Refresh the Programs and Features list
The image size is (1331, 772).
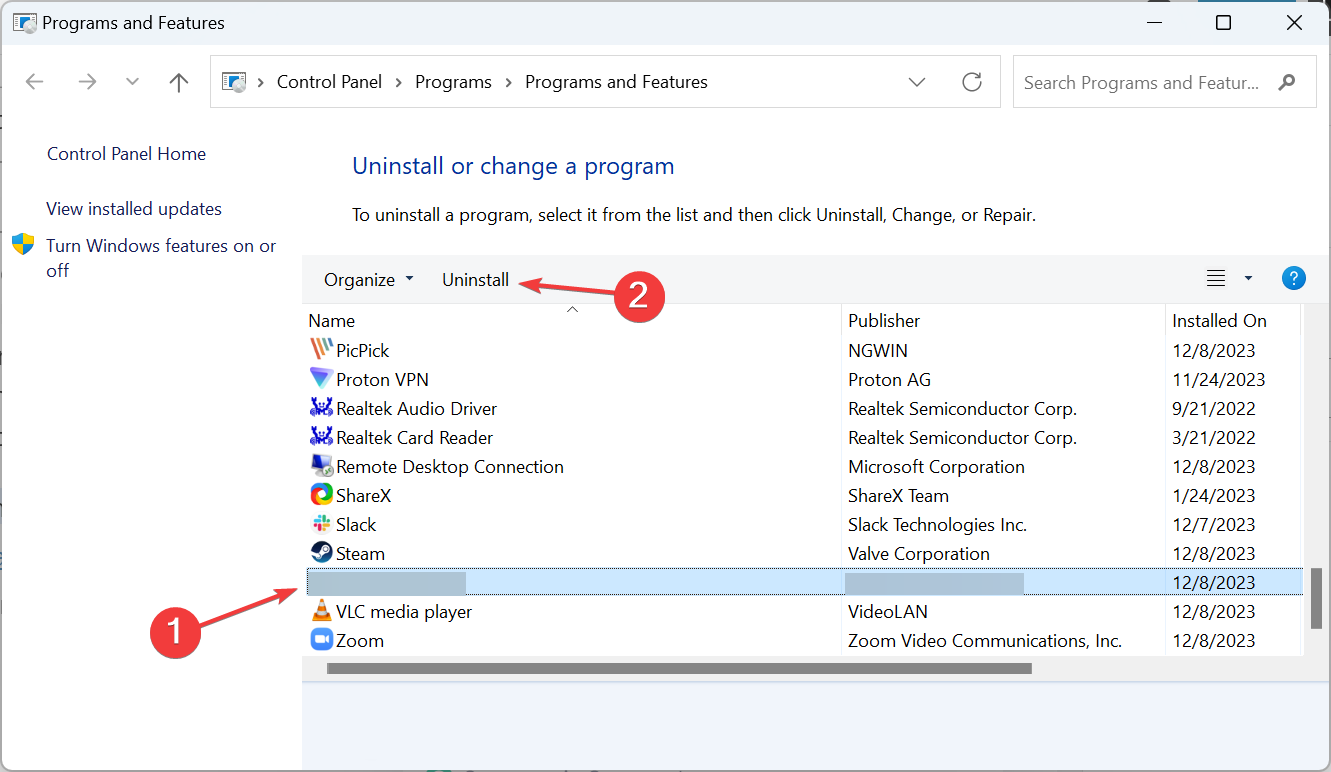[x=972, y=82]
